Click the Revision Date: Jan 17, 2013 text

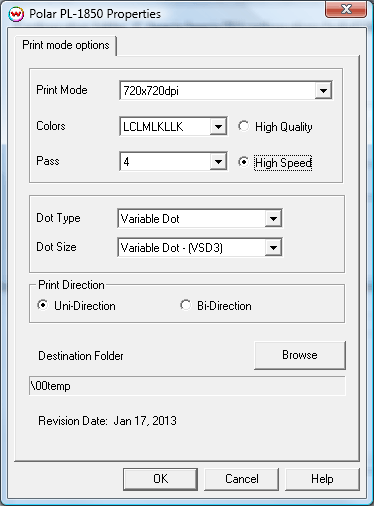(x=107, y=421)
